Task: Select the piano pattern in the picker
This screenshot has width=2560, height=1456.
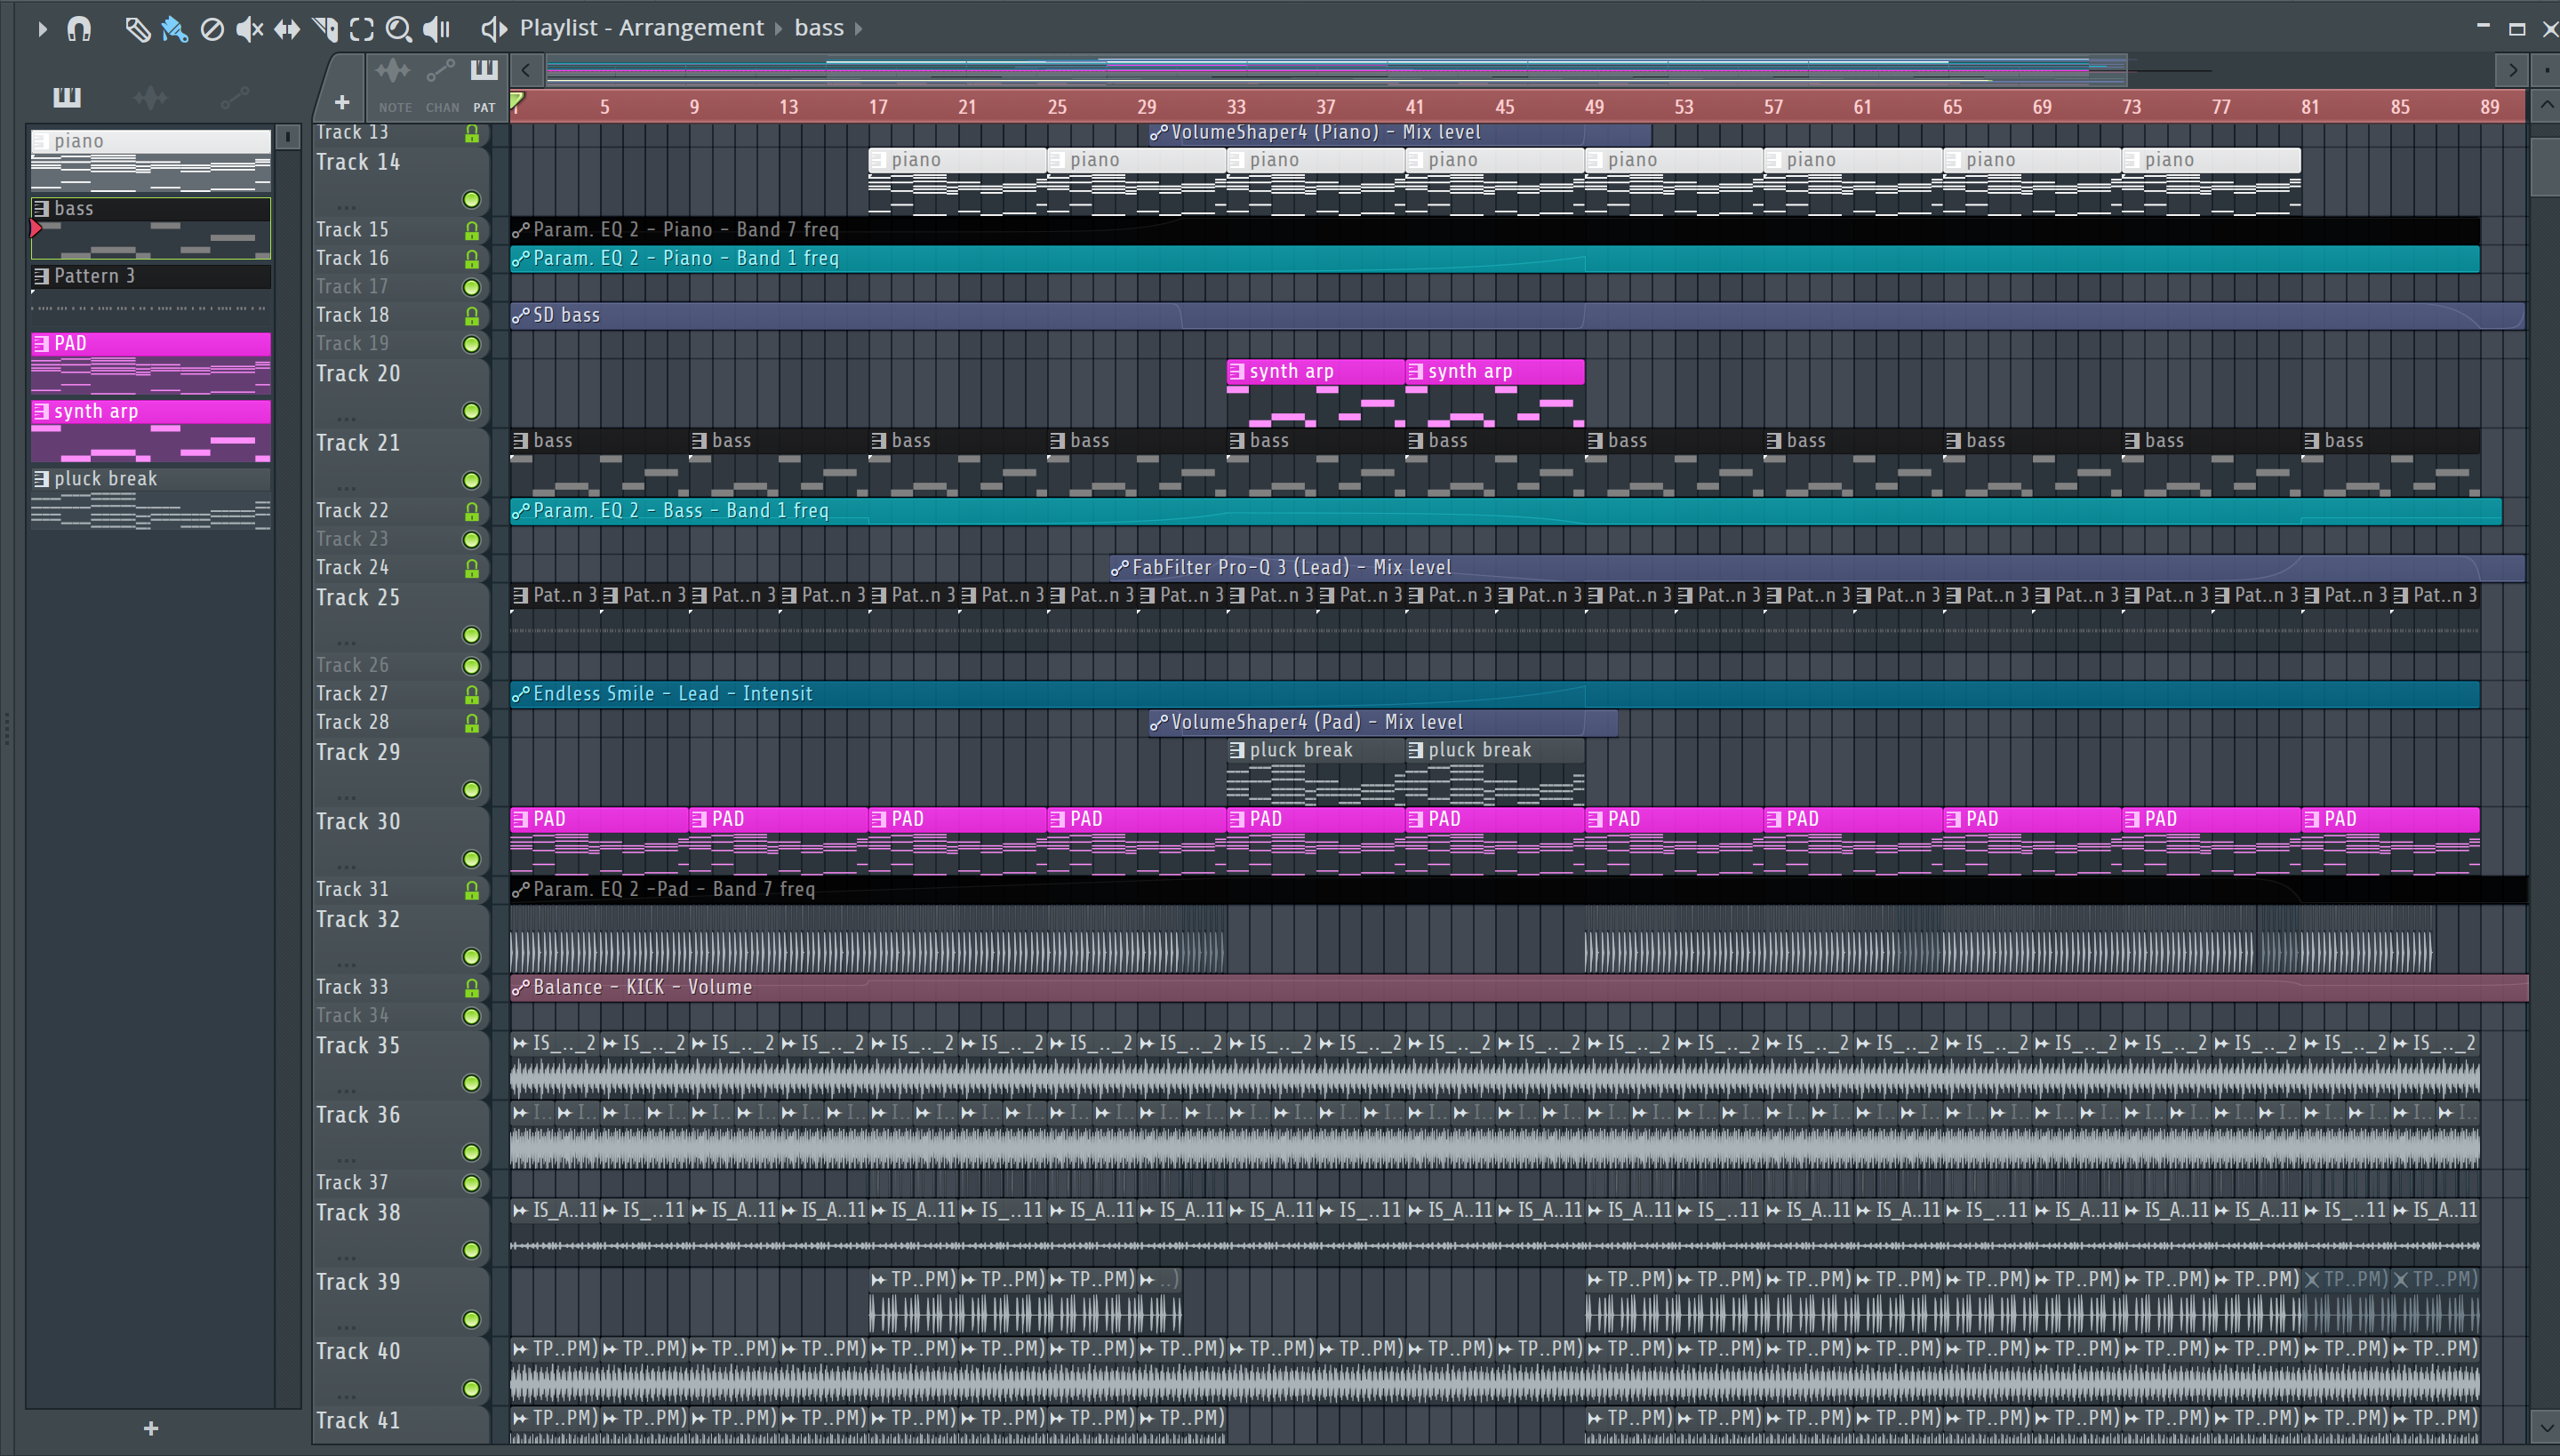Action: 151,160
